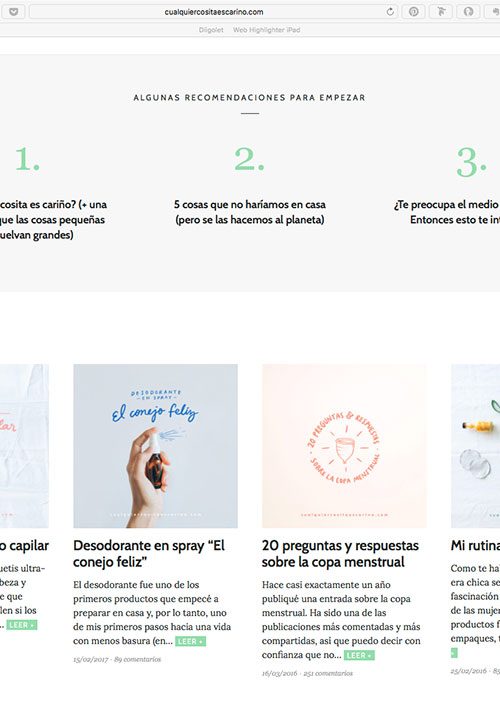Image resolution: width=500 pixels, height=714 pixels.
Task: Reload the page with the refresh icon
Action: 390,12
